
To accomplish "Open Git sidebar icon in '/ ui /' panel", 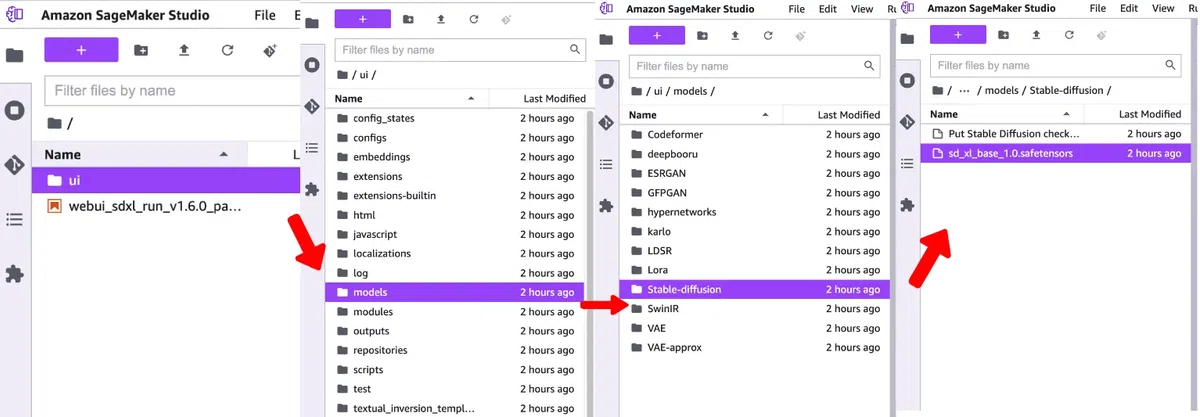I will 312,106.
